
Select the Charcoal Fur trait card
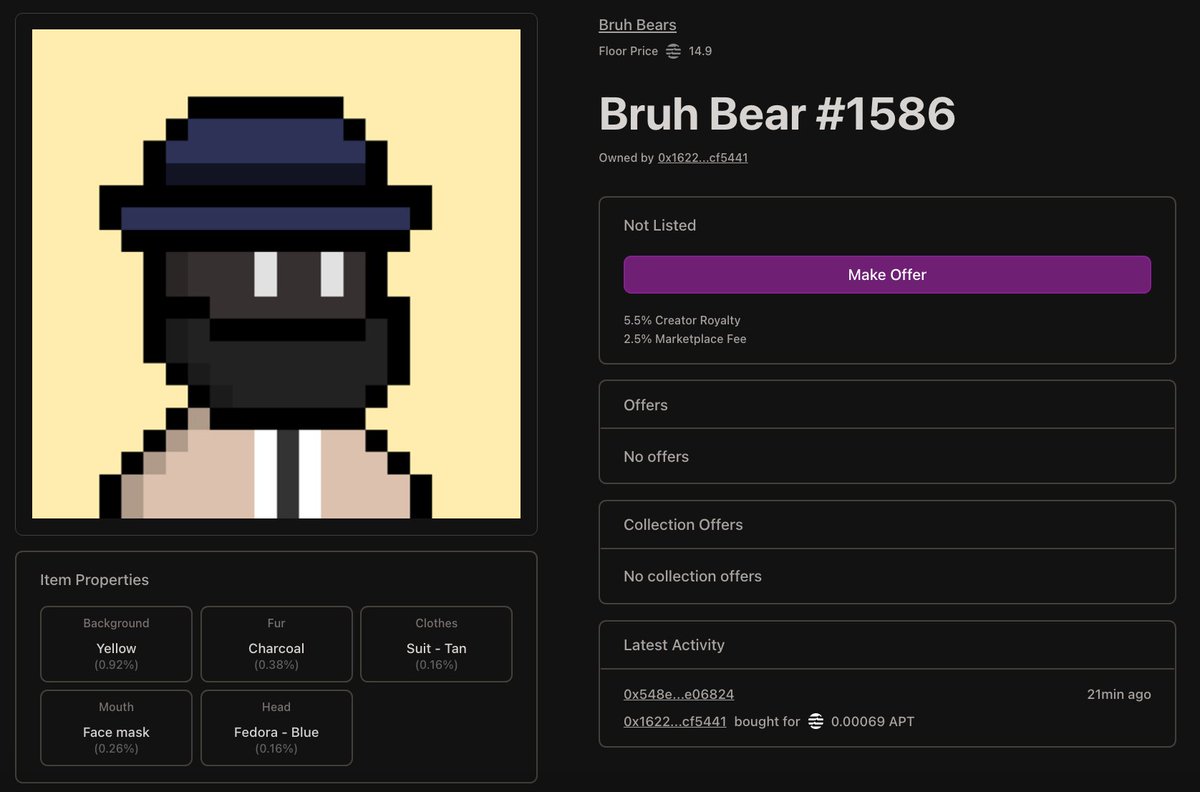click(x=276, y=644)
